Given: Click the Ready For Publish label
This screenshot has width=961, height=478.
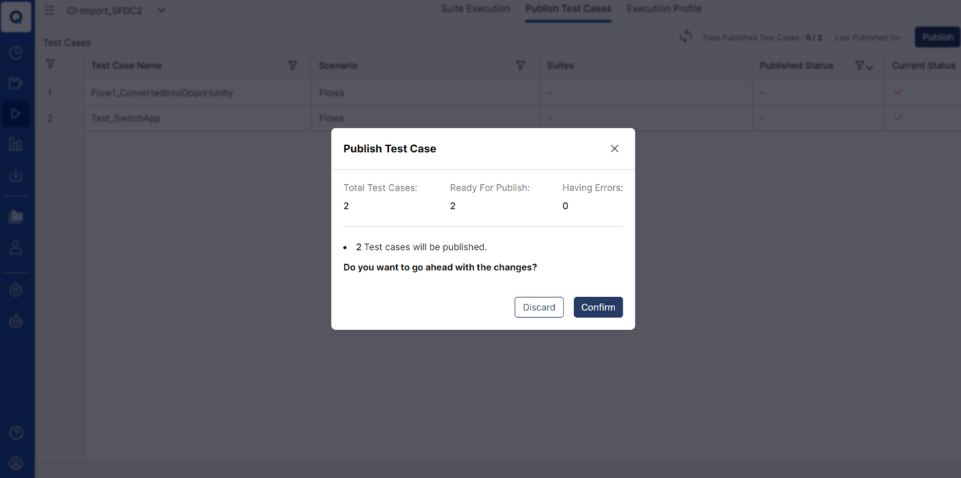Looking at the screenshot, I should [x=490, y=188].
